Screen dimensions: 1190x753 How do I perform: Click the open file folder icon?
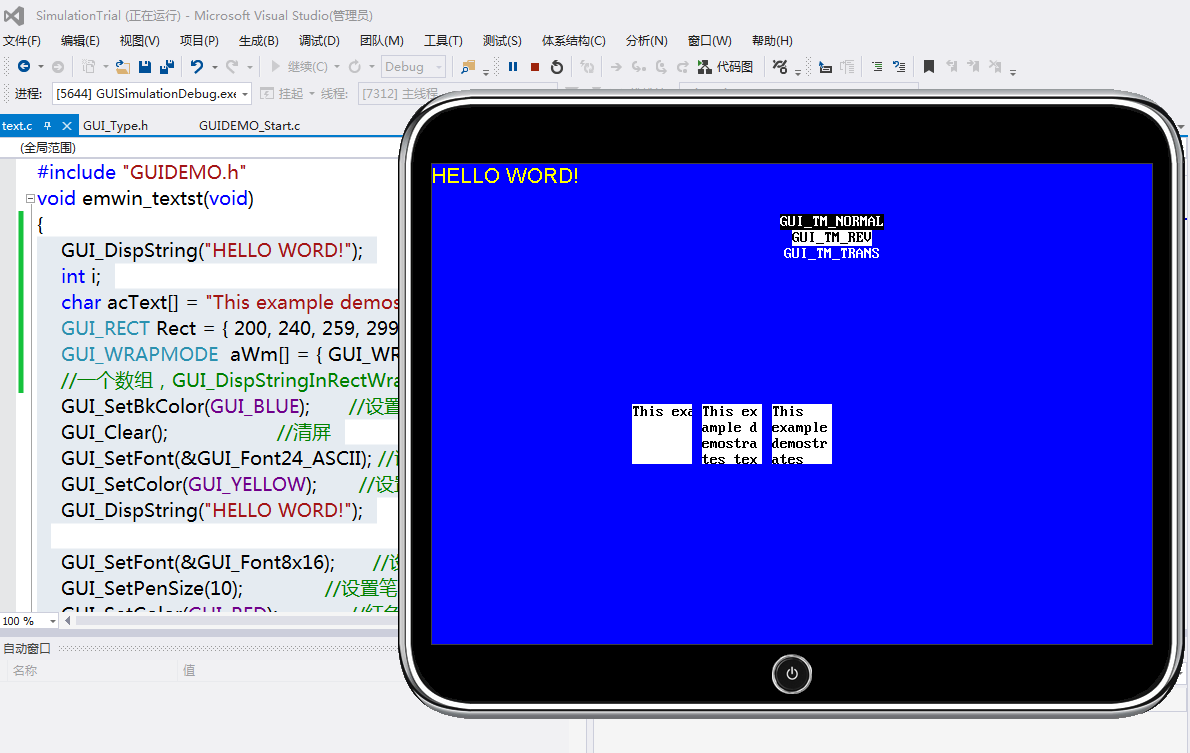pos(122,67)
